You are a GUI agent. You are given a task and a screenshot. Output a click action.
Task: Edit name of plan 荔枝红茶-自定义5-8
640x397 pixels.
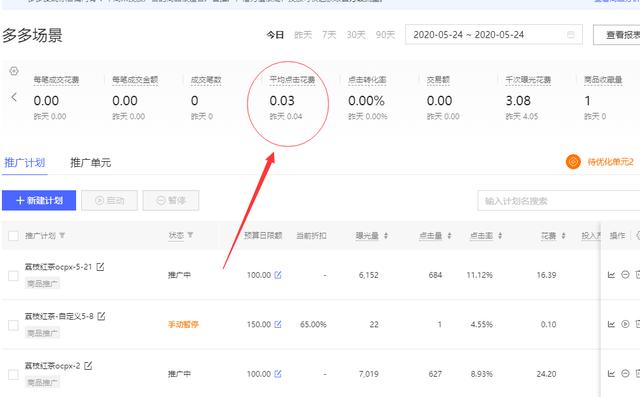point(101,316)
